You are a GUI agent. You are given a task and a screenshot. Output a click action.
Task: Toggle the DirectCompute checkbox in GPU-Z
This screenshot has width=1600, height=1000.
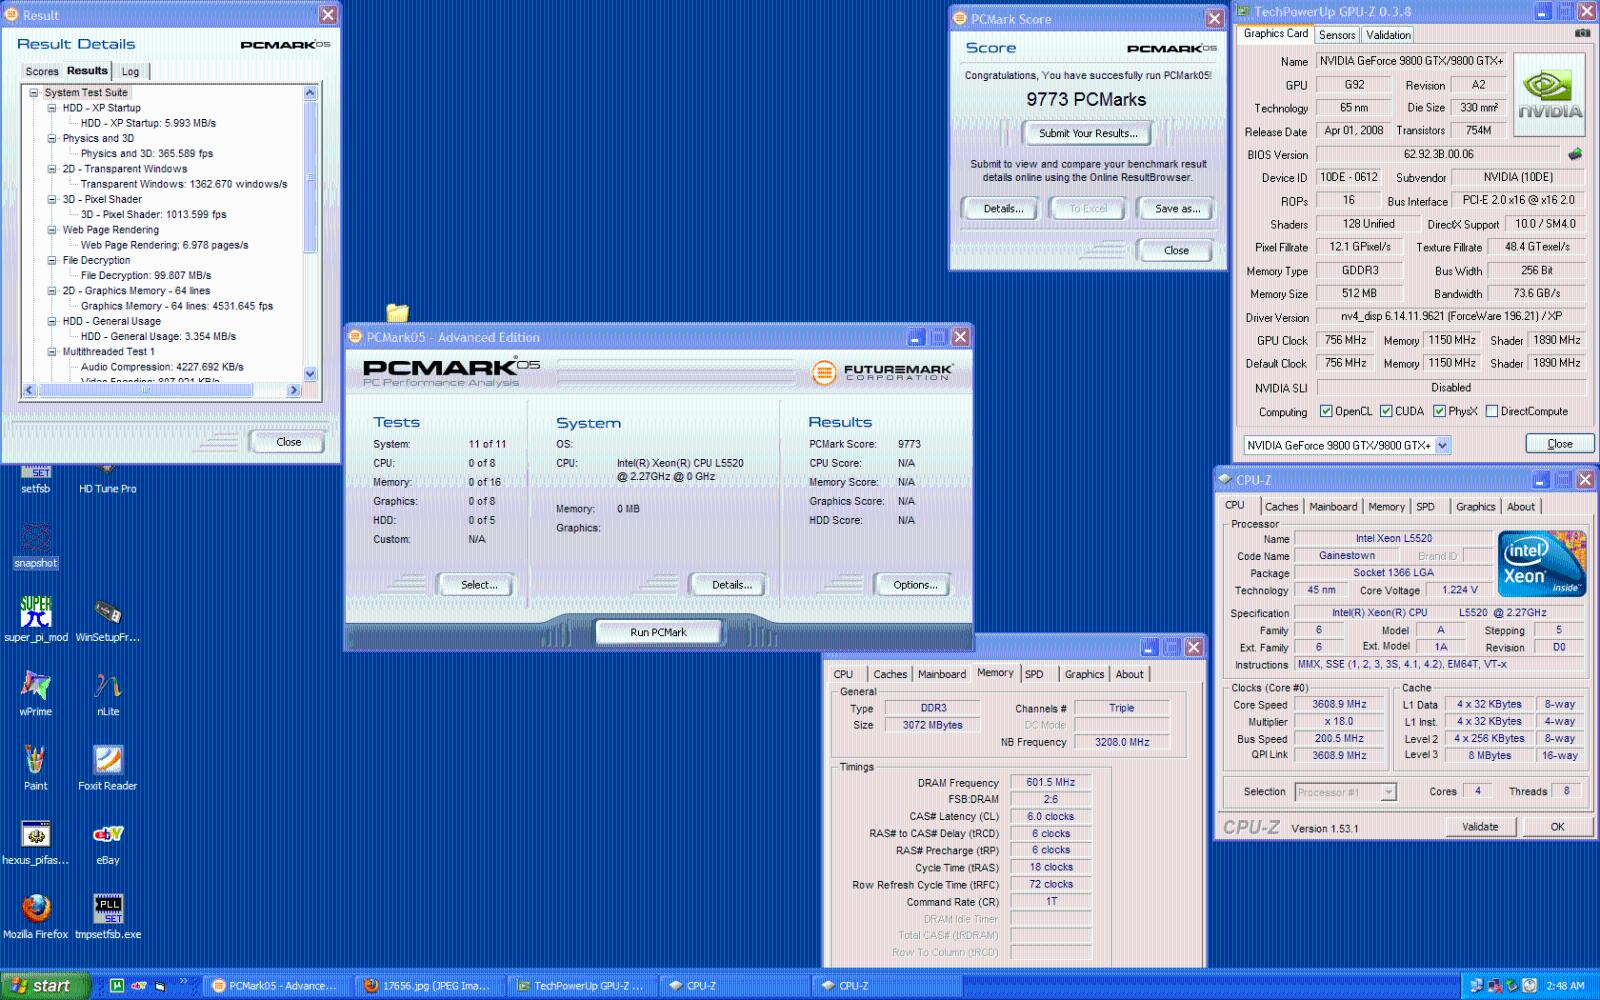[1492, 411]
